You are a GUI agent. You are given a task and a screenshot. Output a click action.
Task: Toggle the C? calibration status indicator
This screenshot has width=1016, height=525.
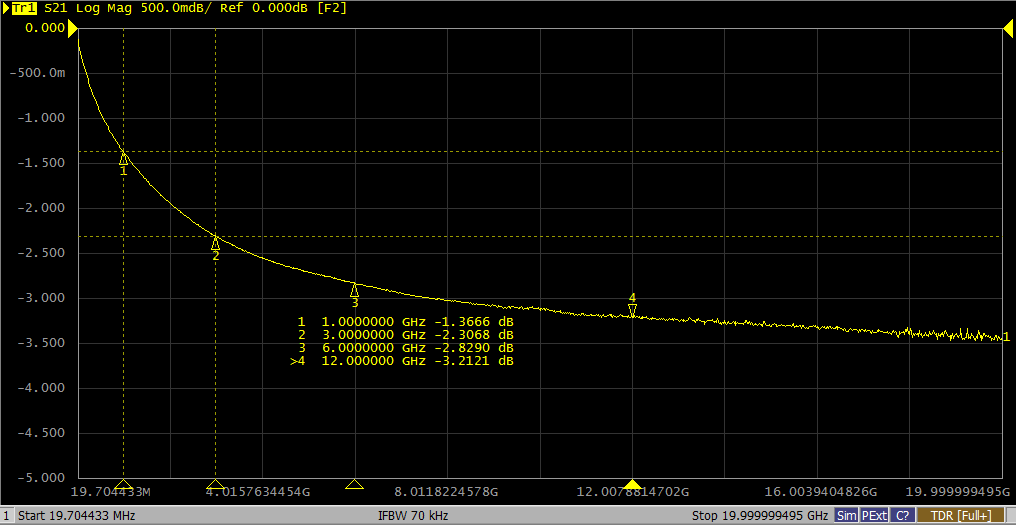[x=902, y=516]
